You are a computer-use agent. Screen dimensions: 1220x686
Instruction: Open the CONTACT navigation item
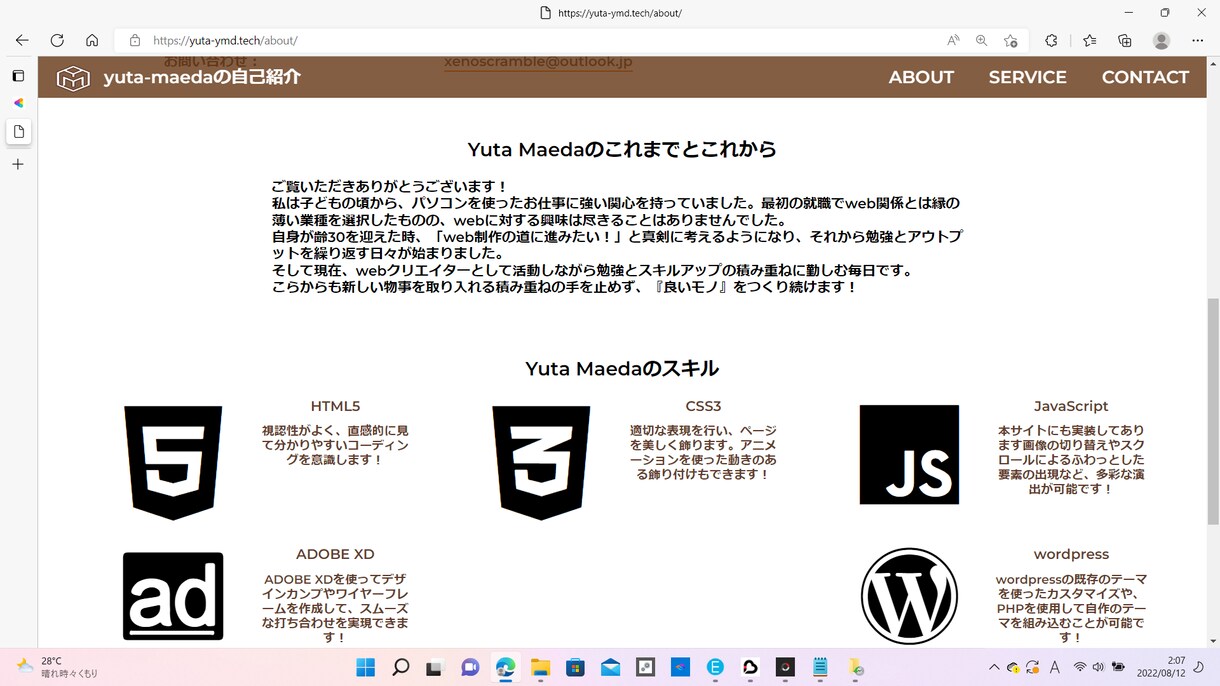1145,77
